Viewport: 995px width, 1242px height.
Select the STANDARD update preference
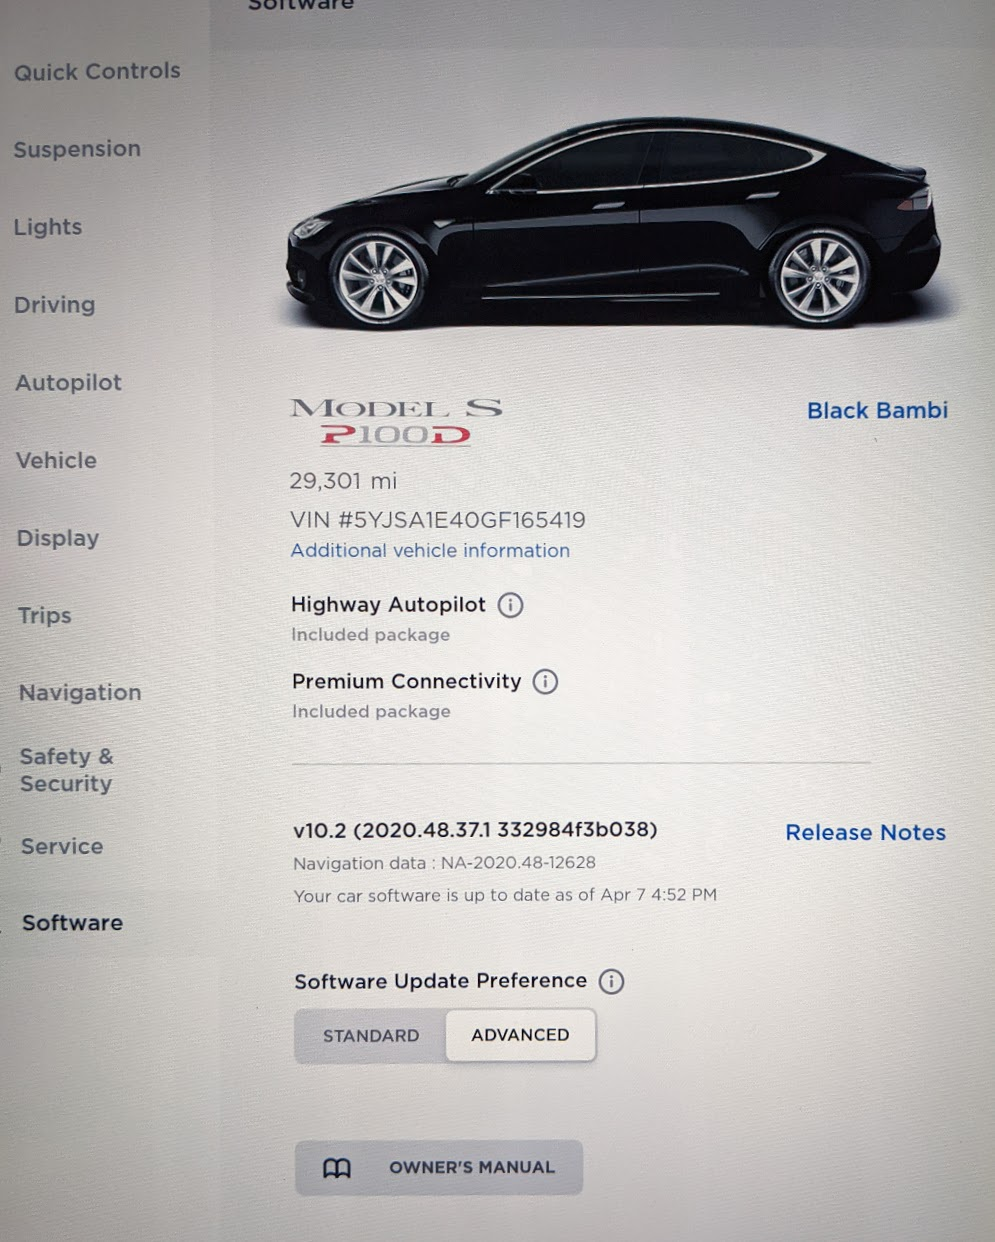point(371,1036)
